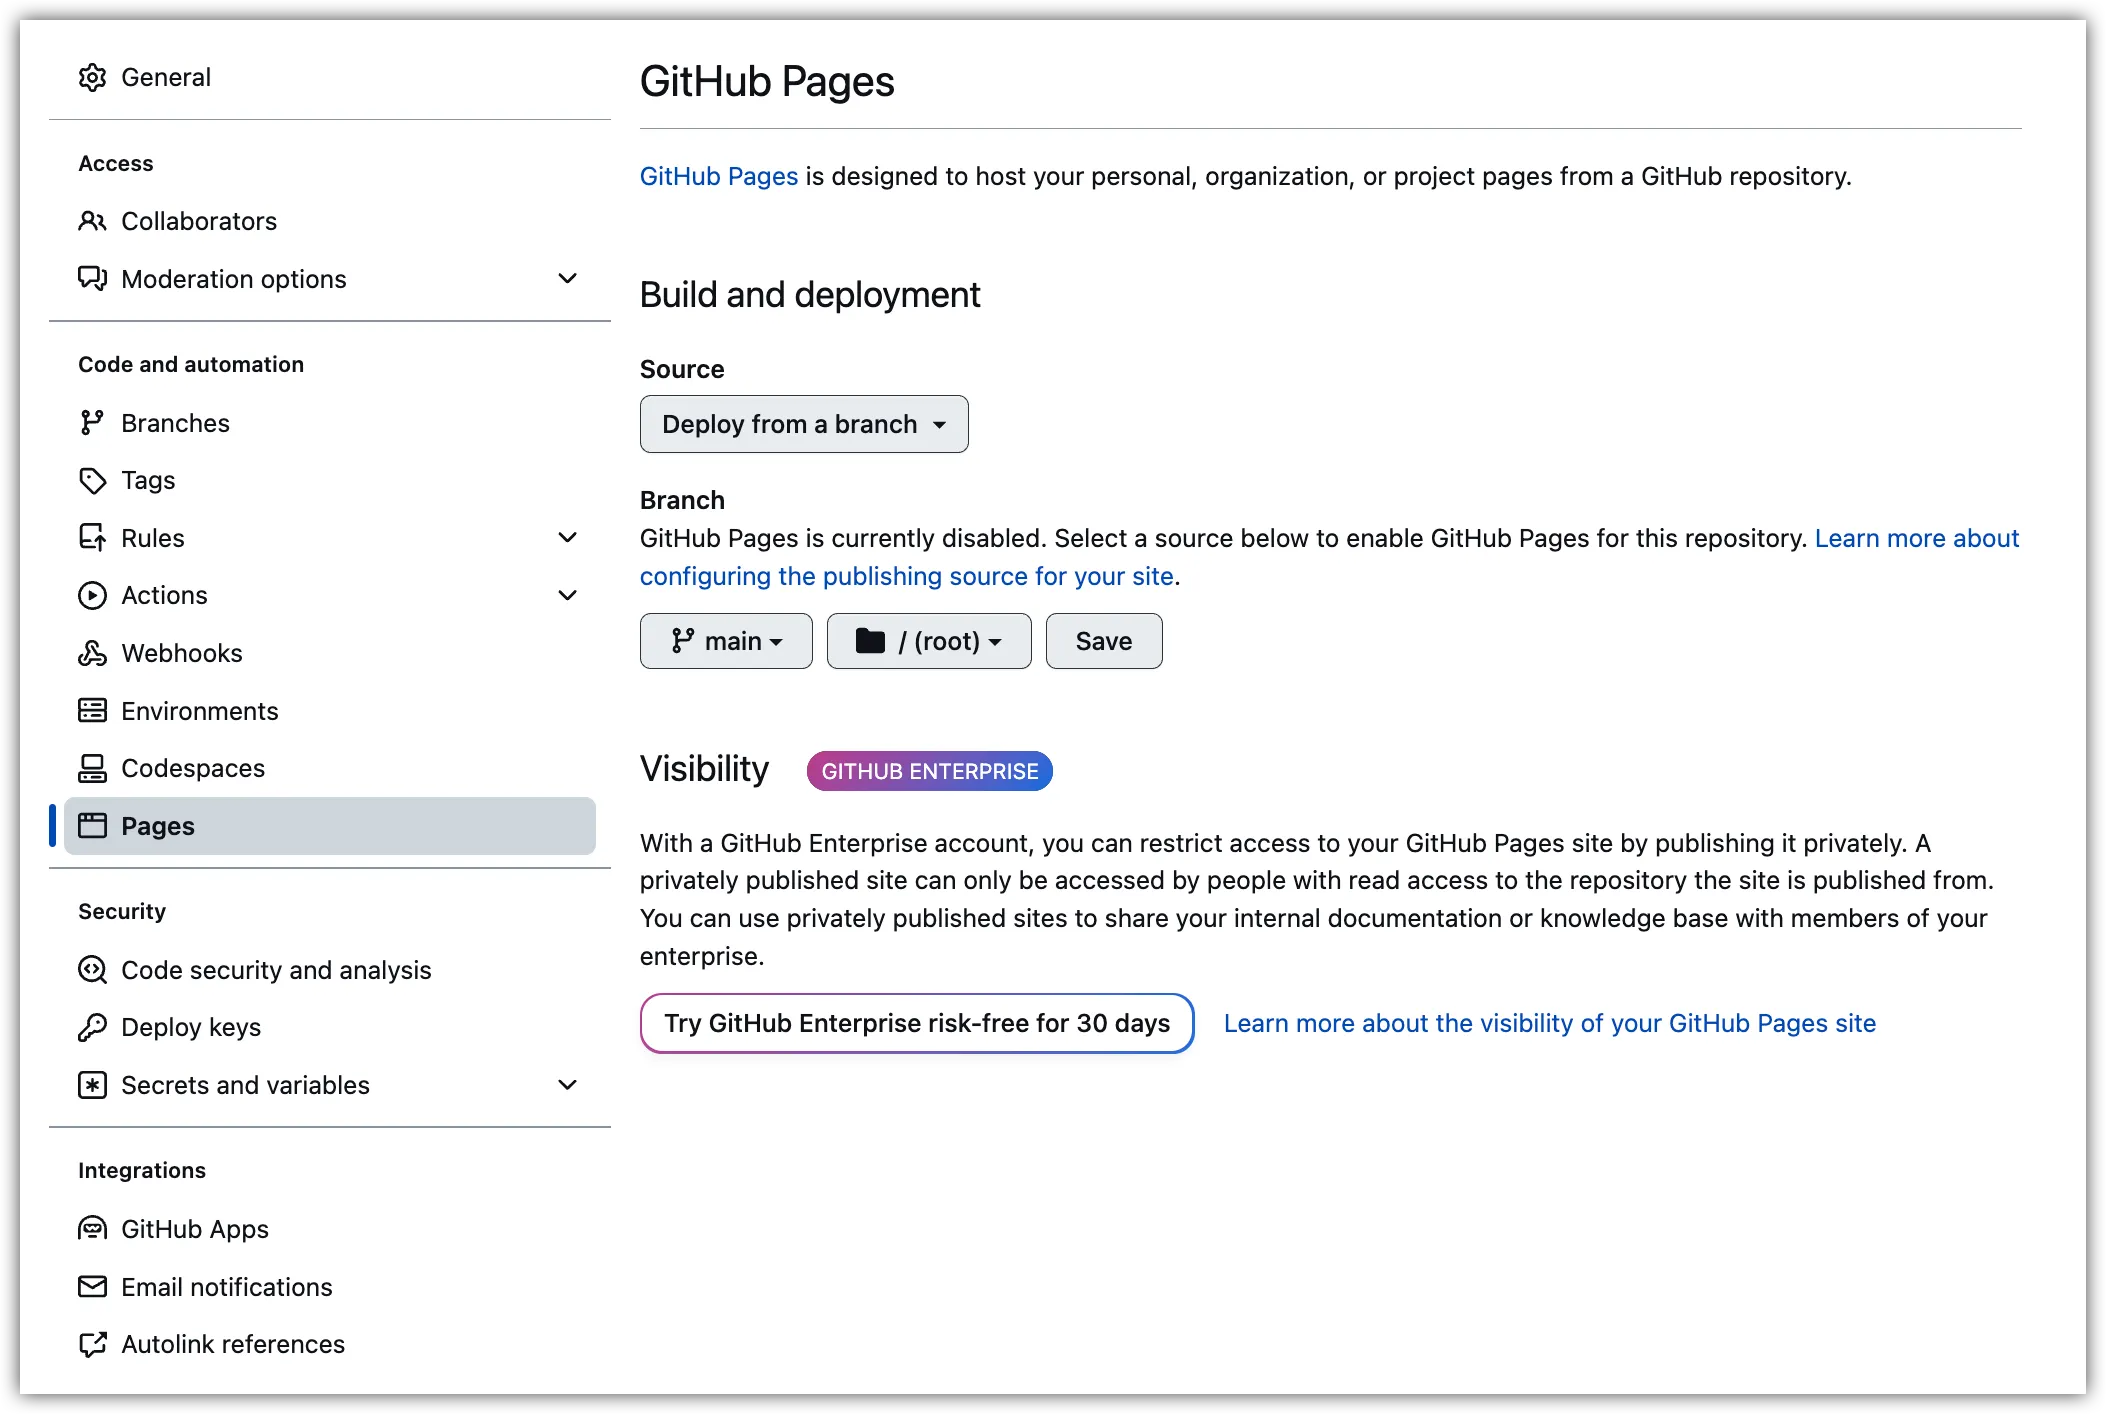Click the Deploy keys key icon
The image size is (2106, 1414).
[92, 1027]
